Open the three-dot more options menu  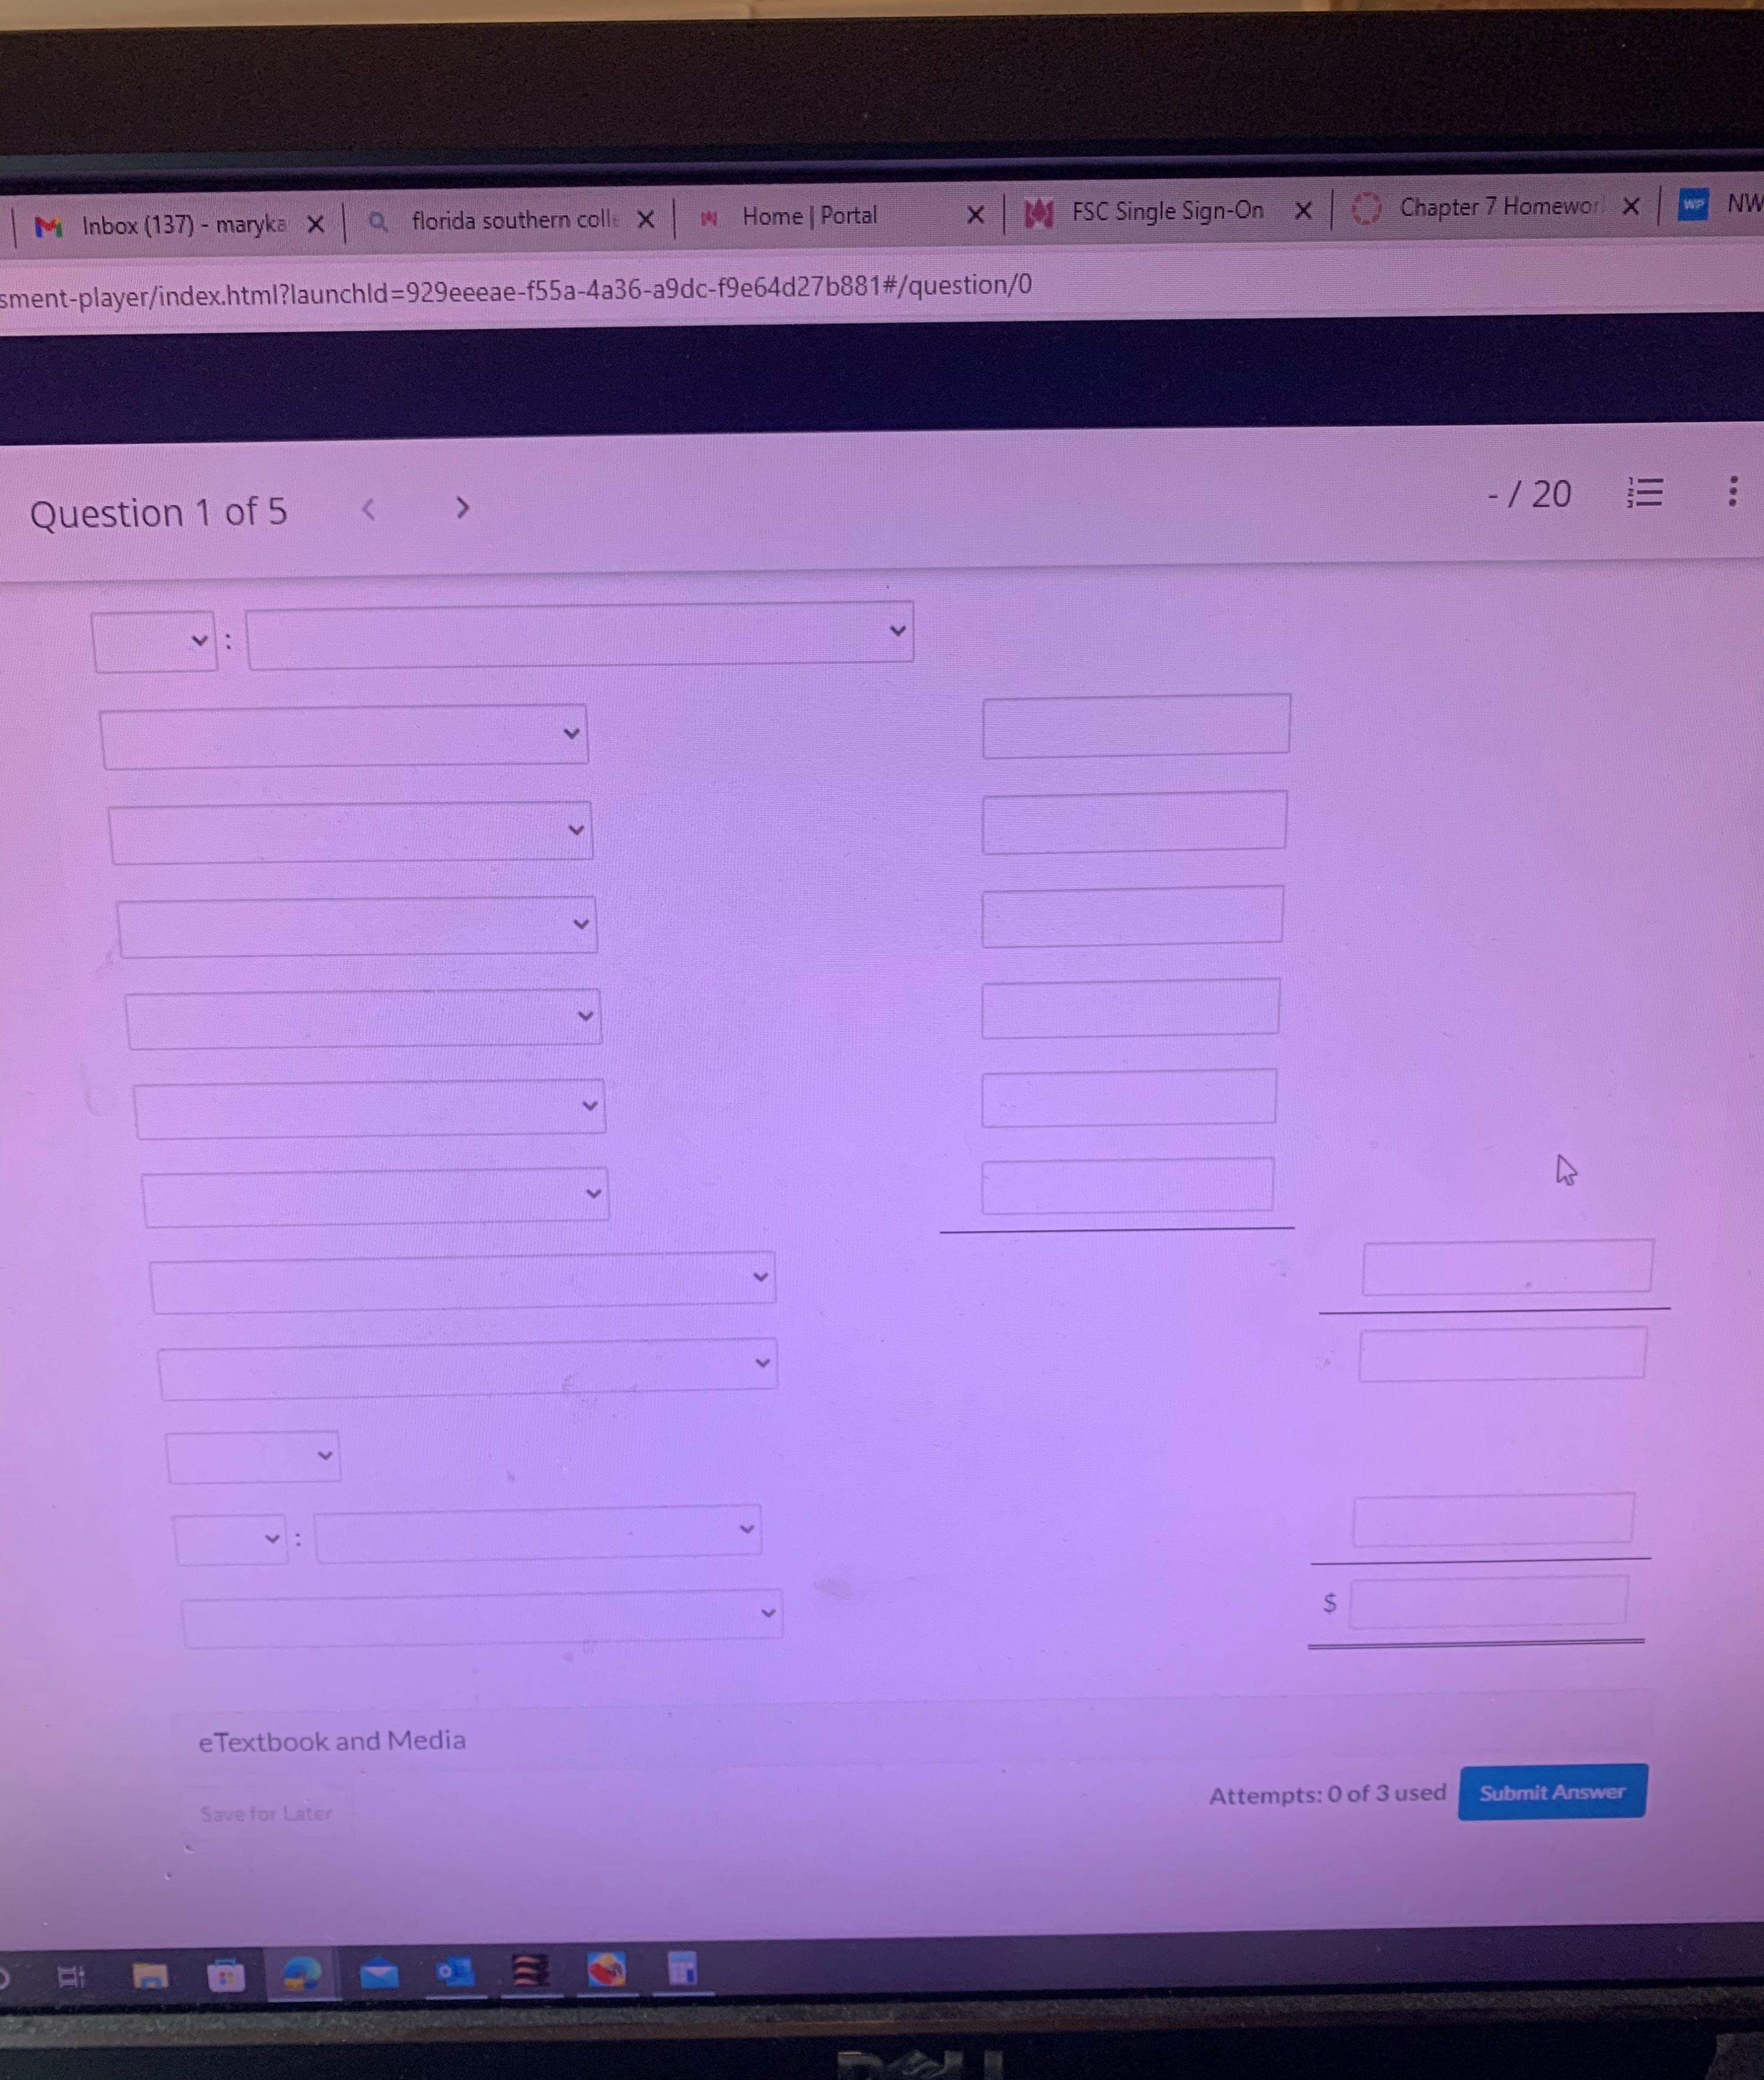click(1733, 491)
